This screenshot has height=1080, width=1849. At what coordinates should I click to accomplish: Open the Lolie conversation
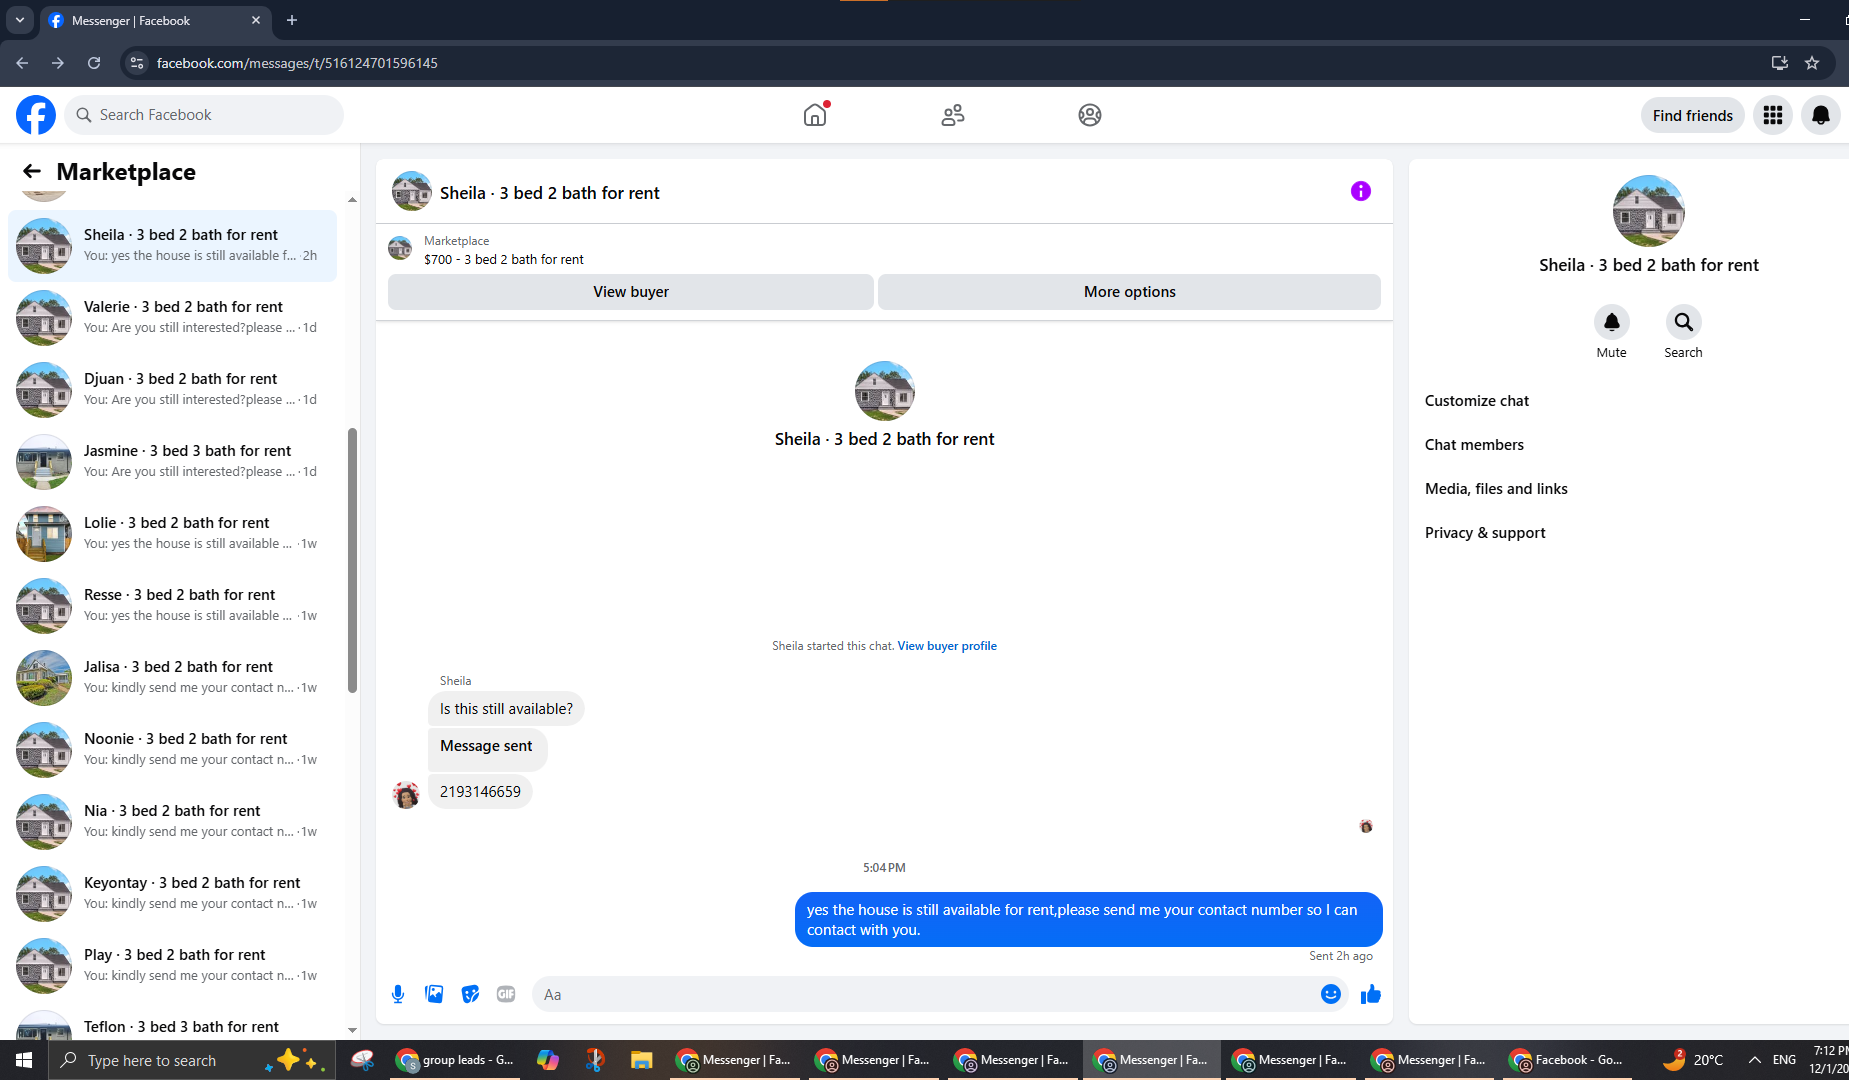pos(172,533)
